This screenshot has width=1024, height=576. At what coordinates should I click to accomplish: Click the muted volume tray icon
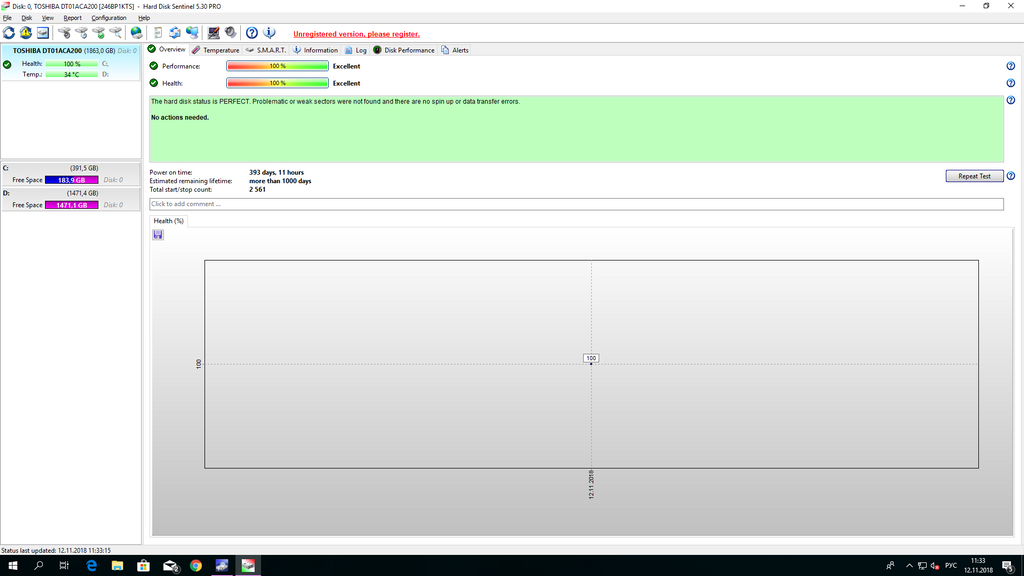[935, 566]
